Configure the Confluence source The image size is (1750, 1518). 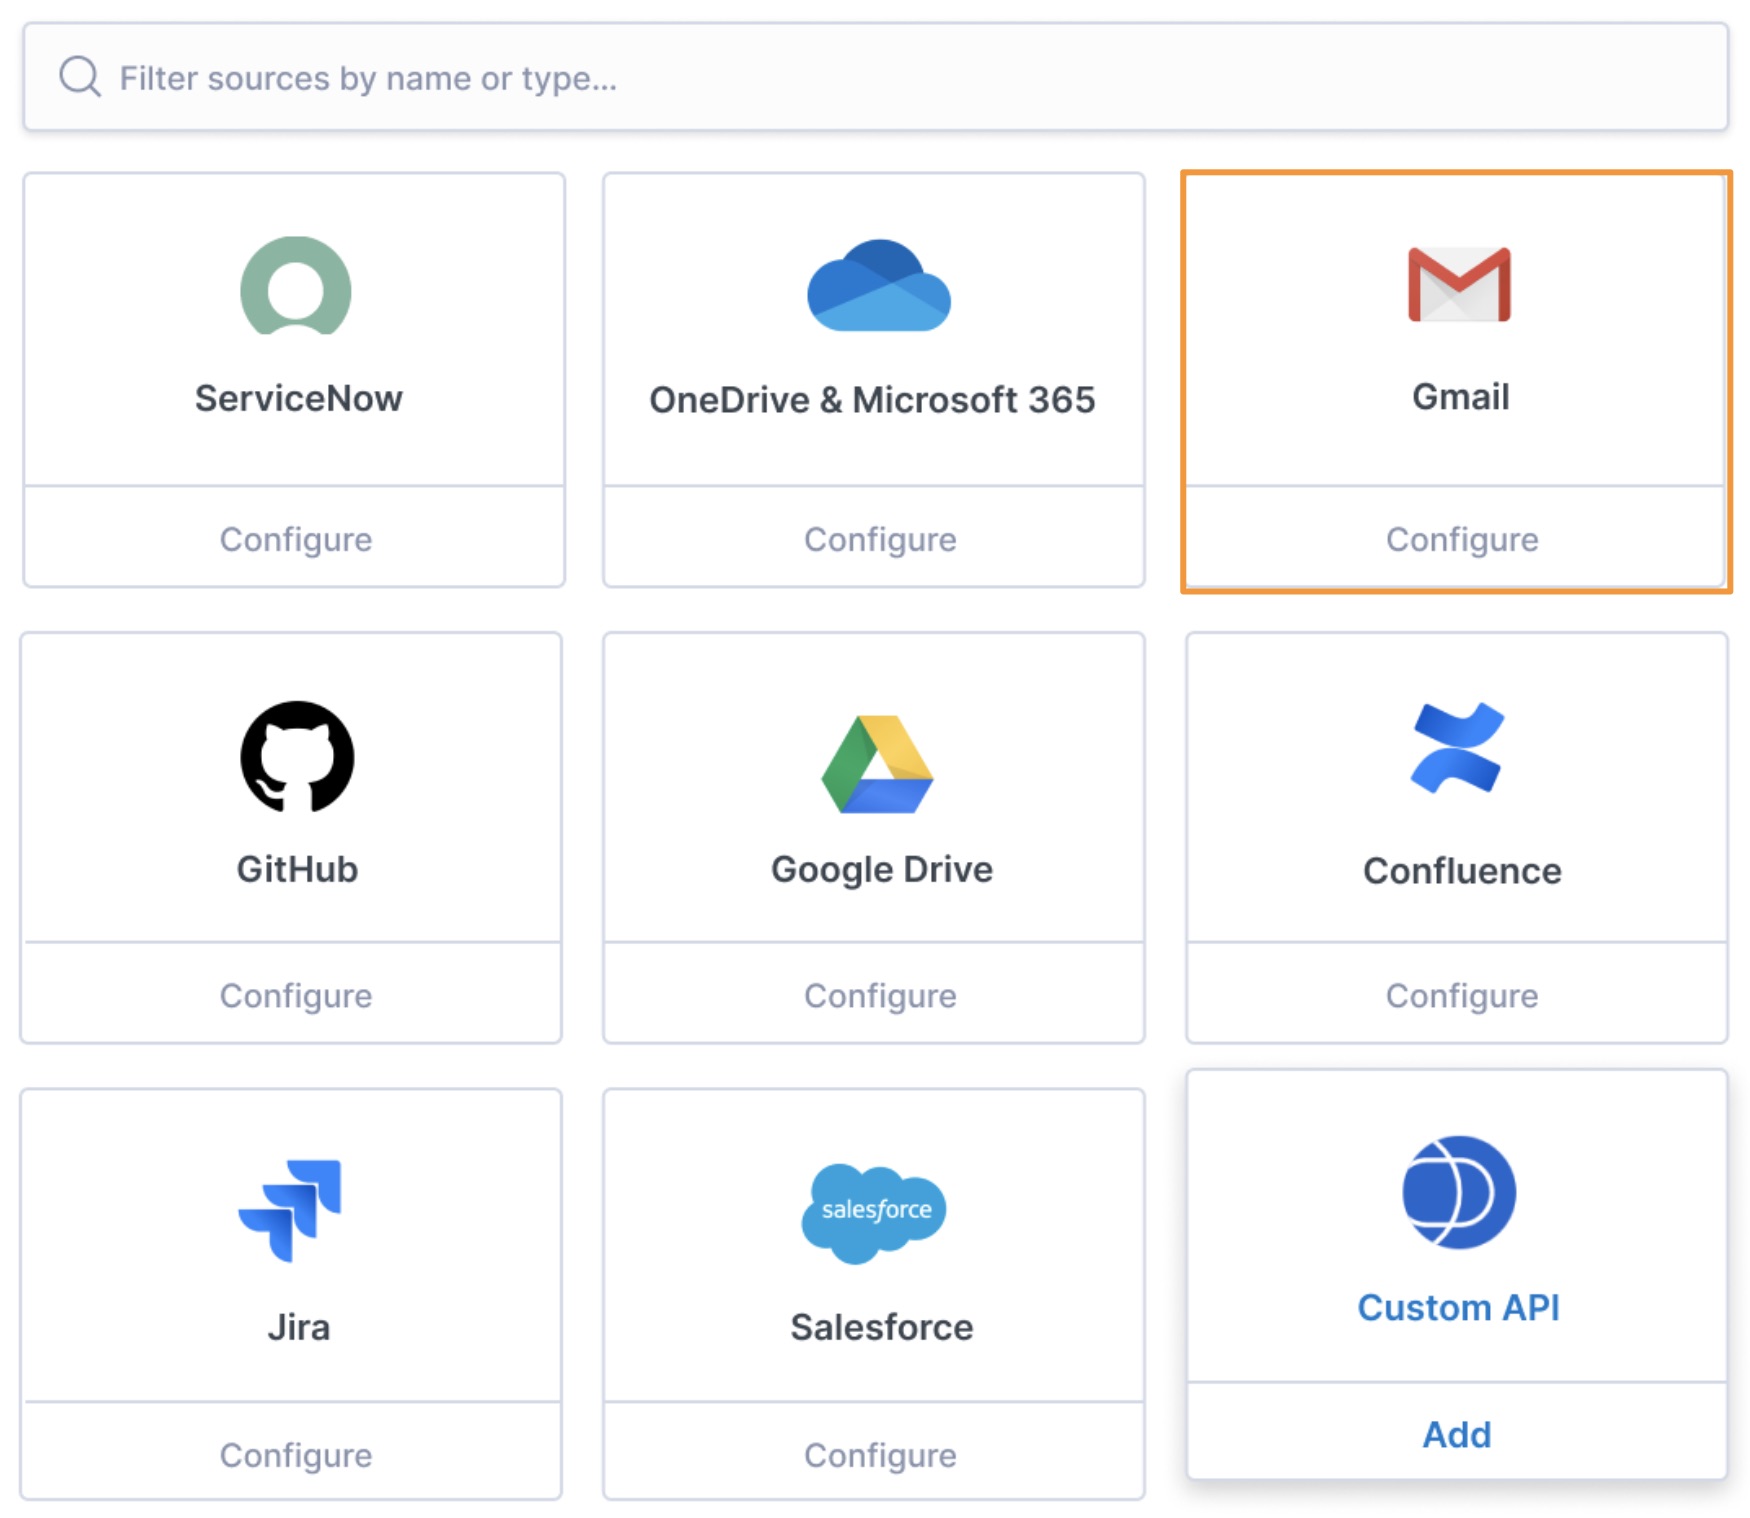tap(1462, 995)
